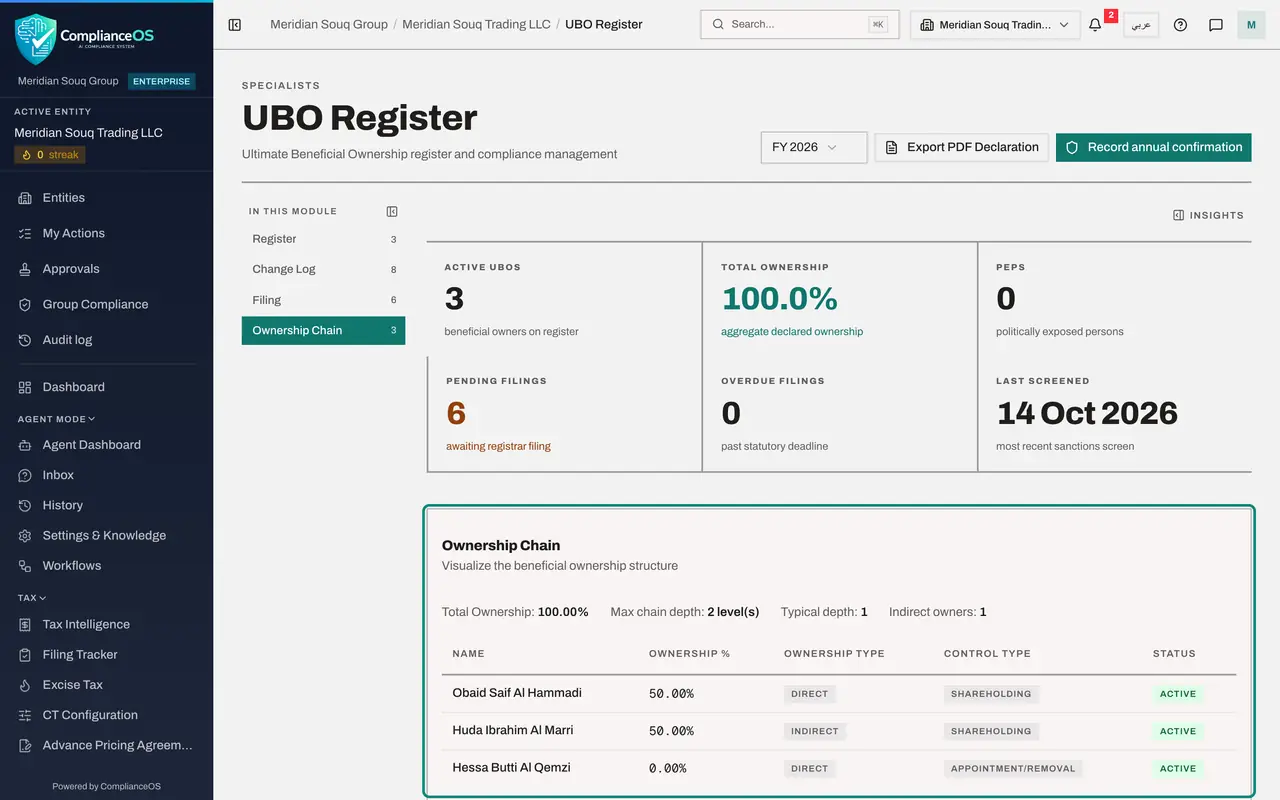Open the chat feedback icon
This screenshot has height=800, width=1280.
1216,25
